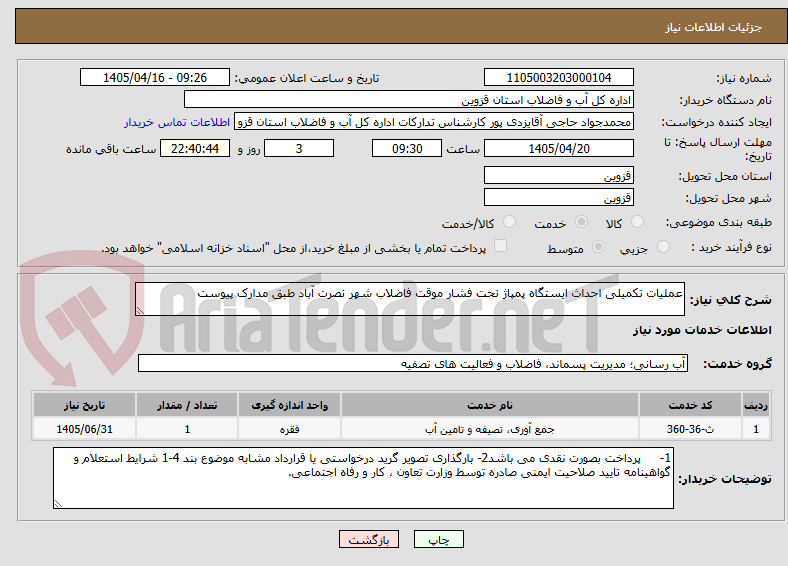Screen dimensions: 788x566
Task: Click the buyer notes text area
Action: tap(363, 478)
